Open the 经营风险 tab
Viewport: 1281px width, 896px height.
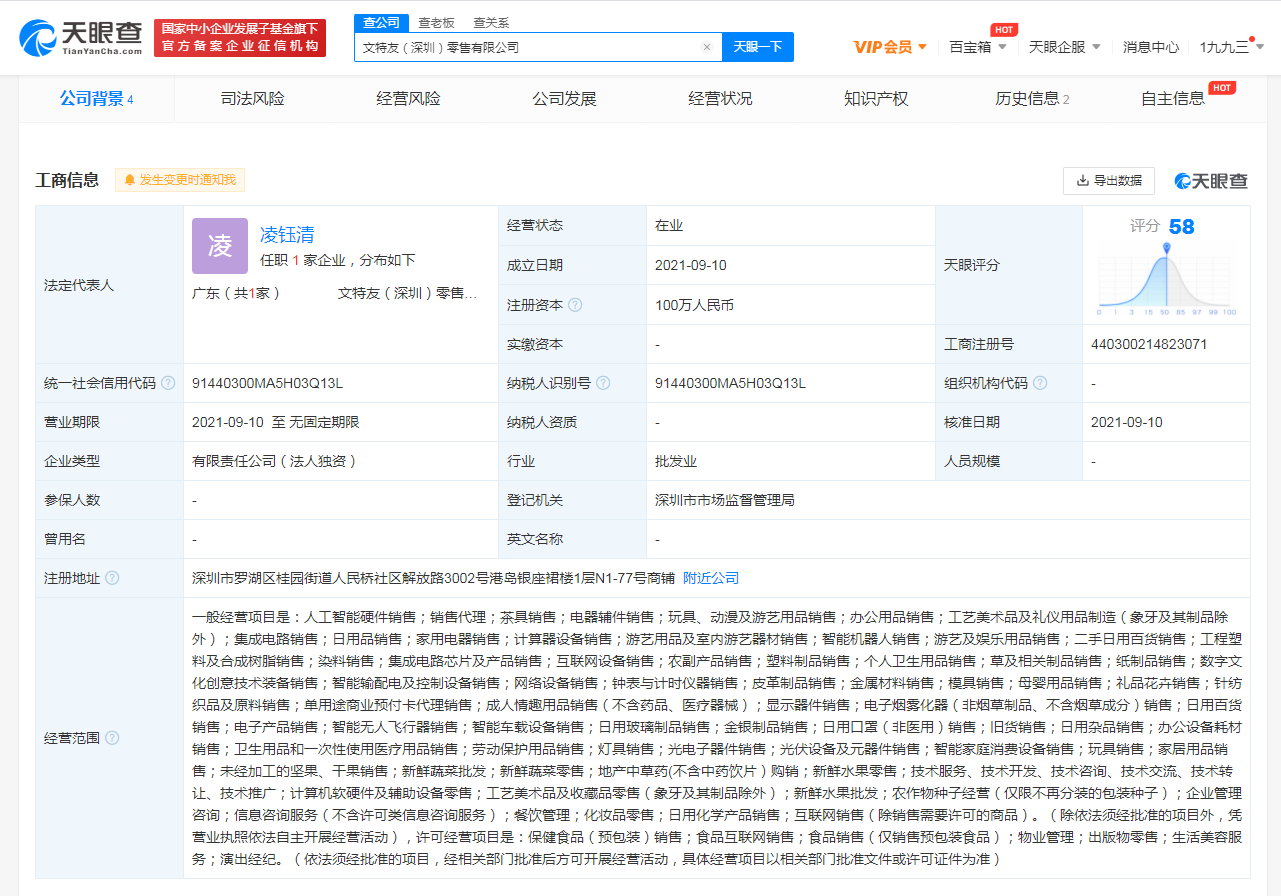pyautogui.click(x=408, y=98)
